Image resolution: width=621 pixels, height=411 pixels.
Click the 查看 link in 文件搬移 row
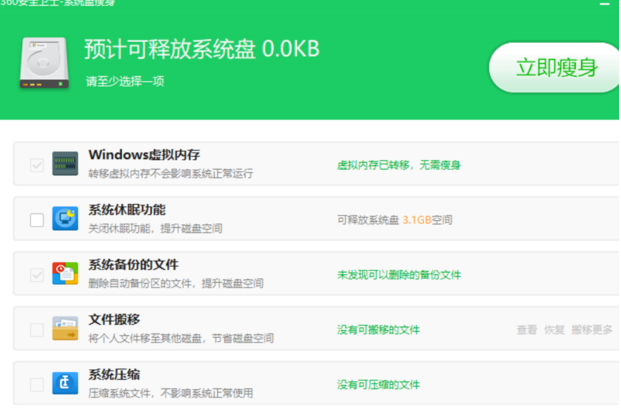tap(527, 330)
